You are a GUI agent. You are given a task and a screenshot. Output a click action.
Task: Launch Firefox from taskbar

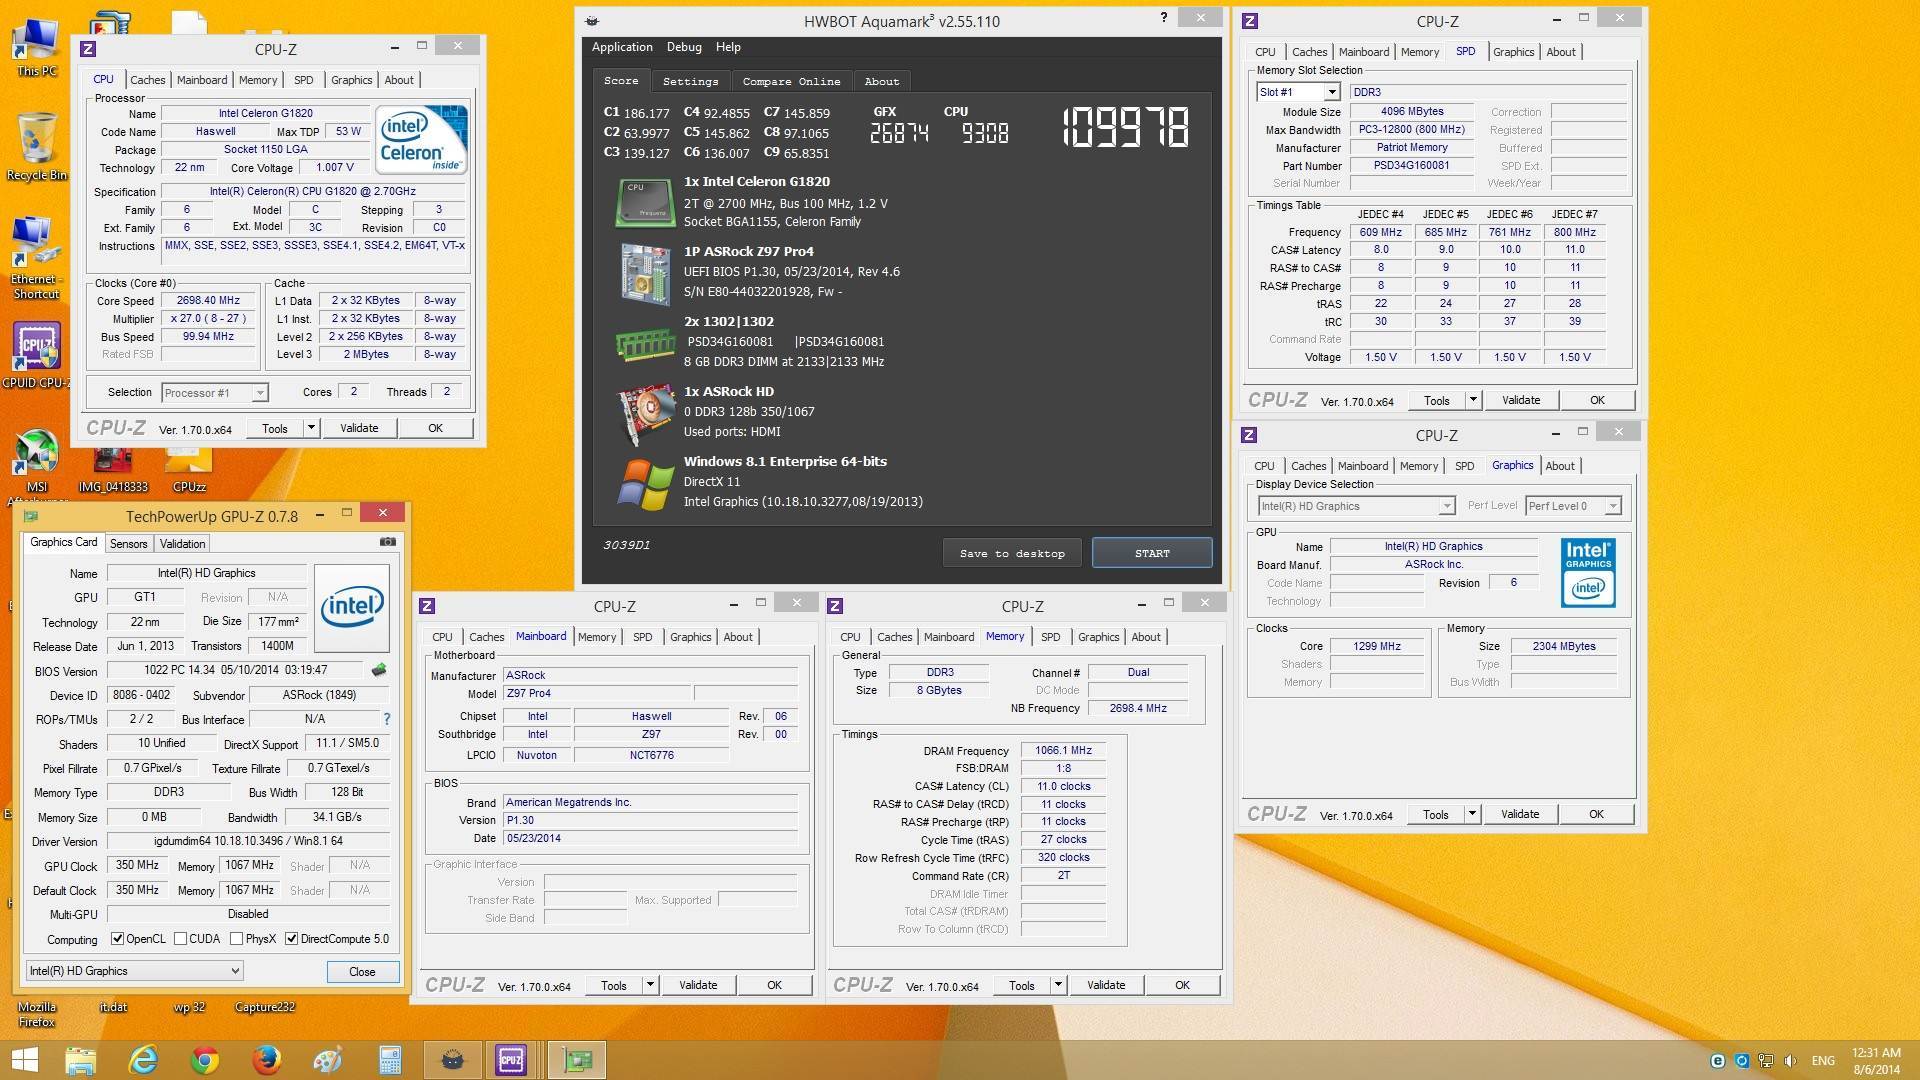(266, 1060)
